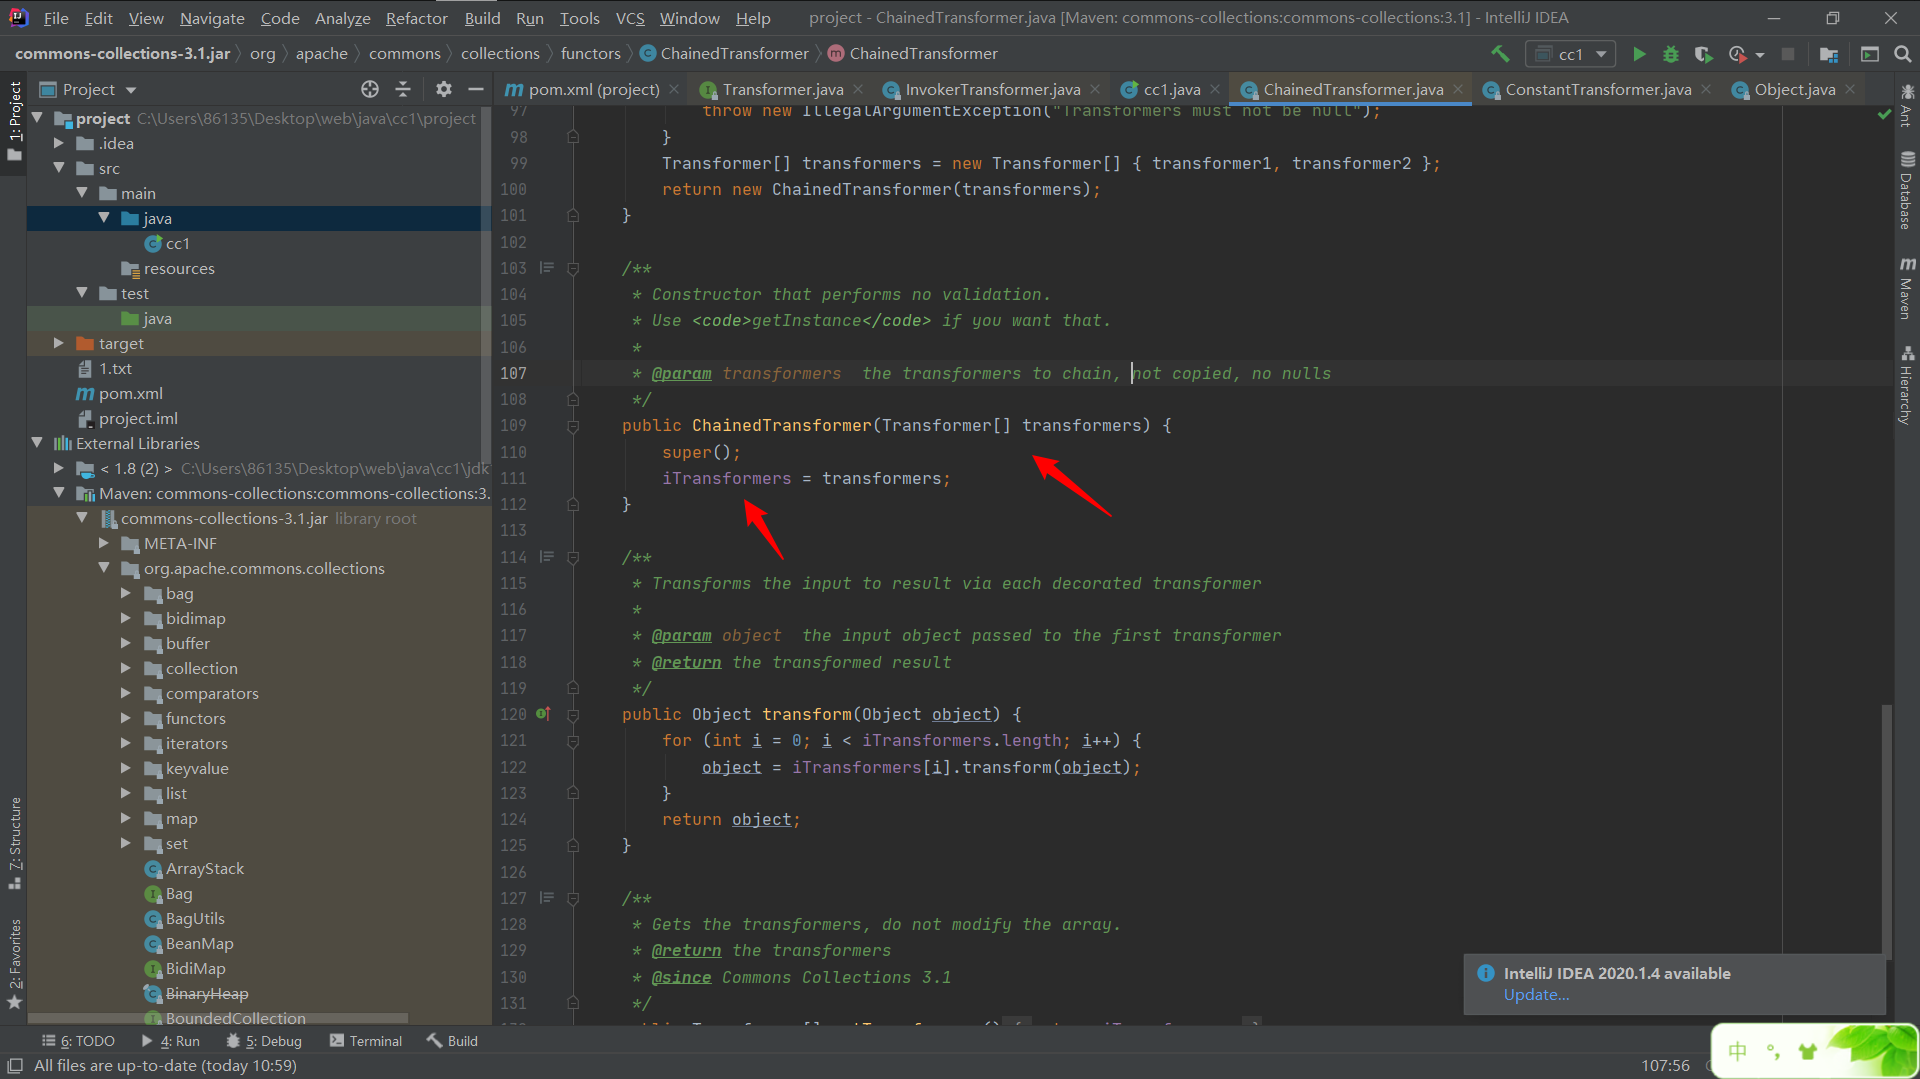The width and height of the screenshot is (1920, 1079).
Task: Open the Structure tool window
Action: pos(15,843)
